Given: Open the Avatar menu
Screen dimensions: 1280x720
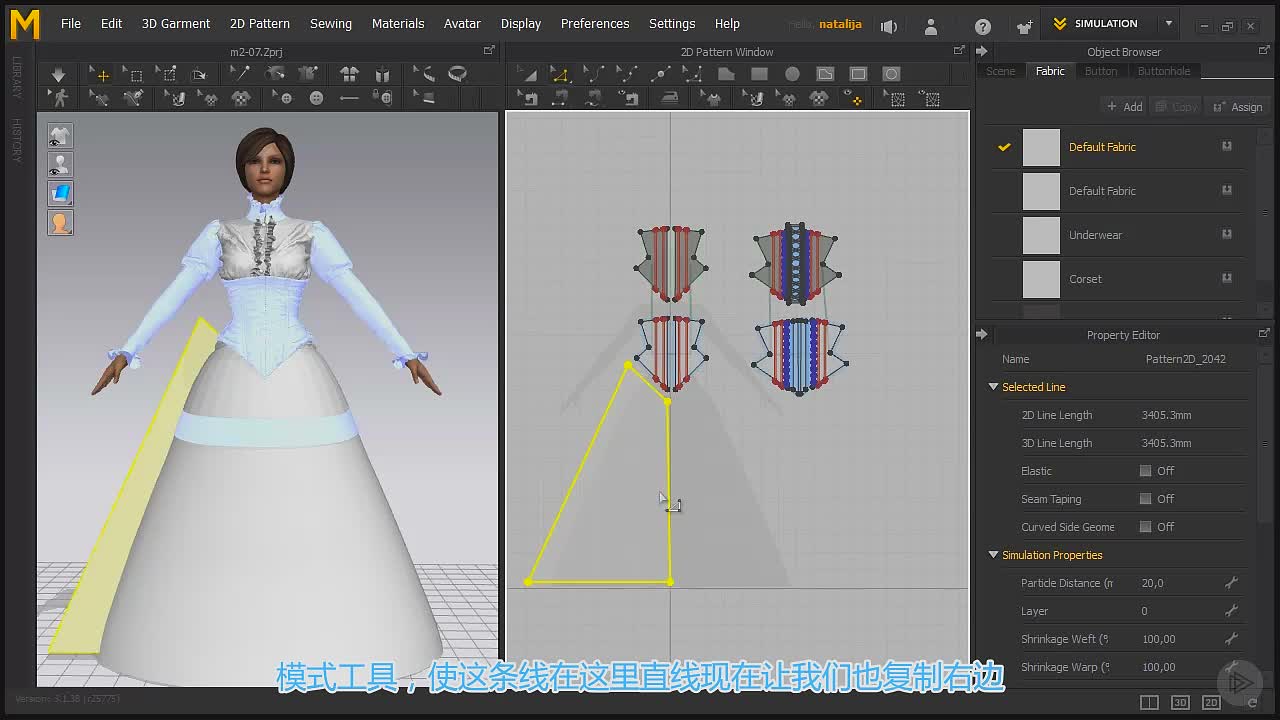Looking at the screenshot, I should click(x=462, y=23).
